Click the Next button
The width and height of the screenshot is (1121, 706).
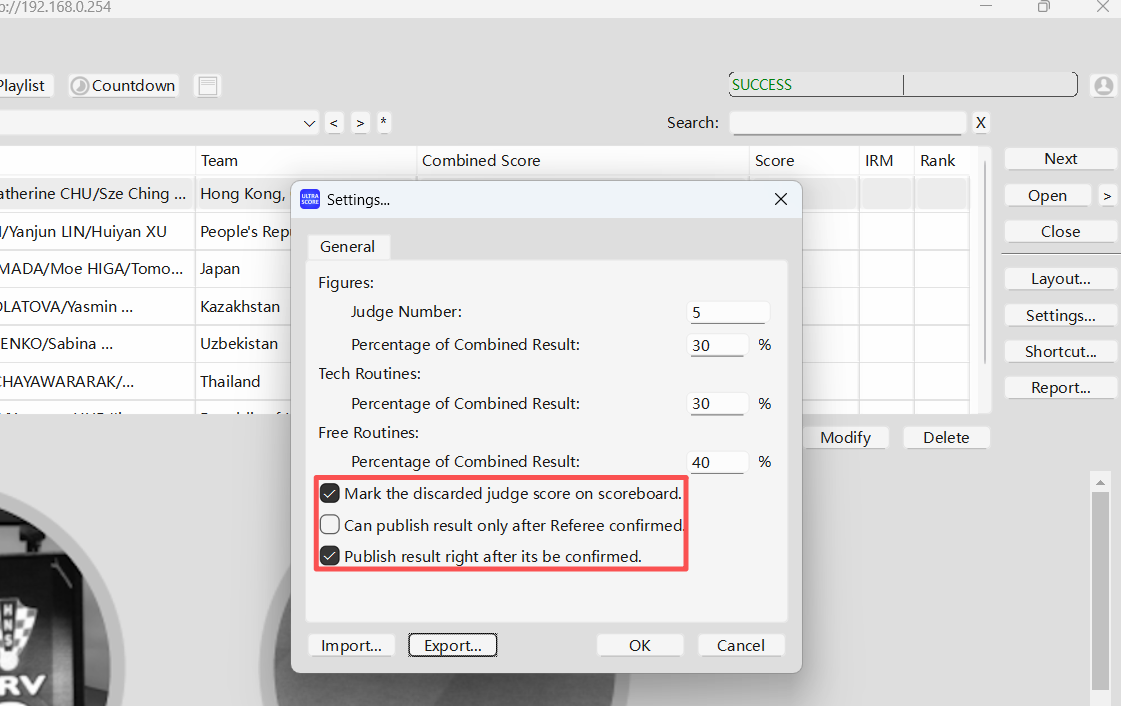tap(1060, 159)
